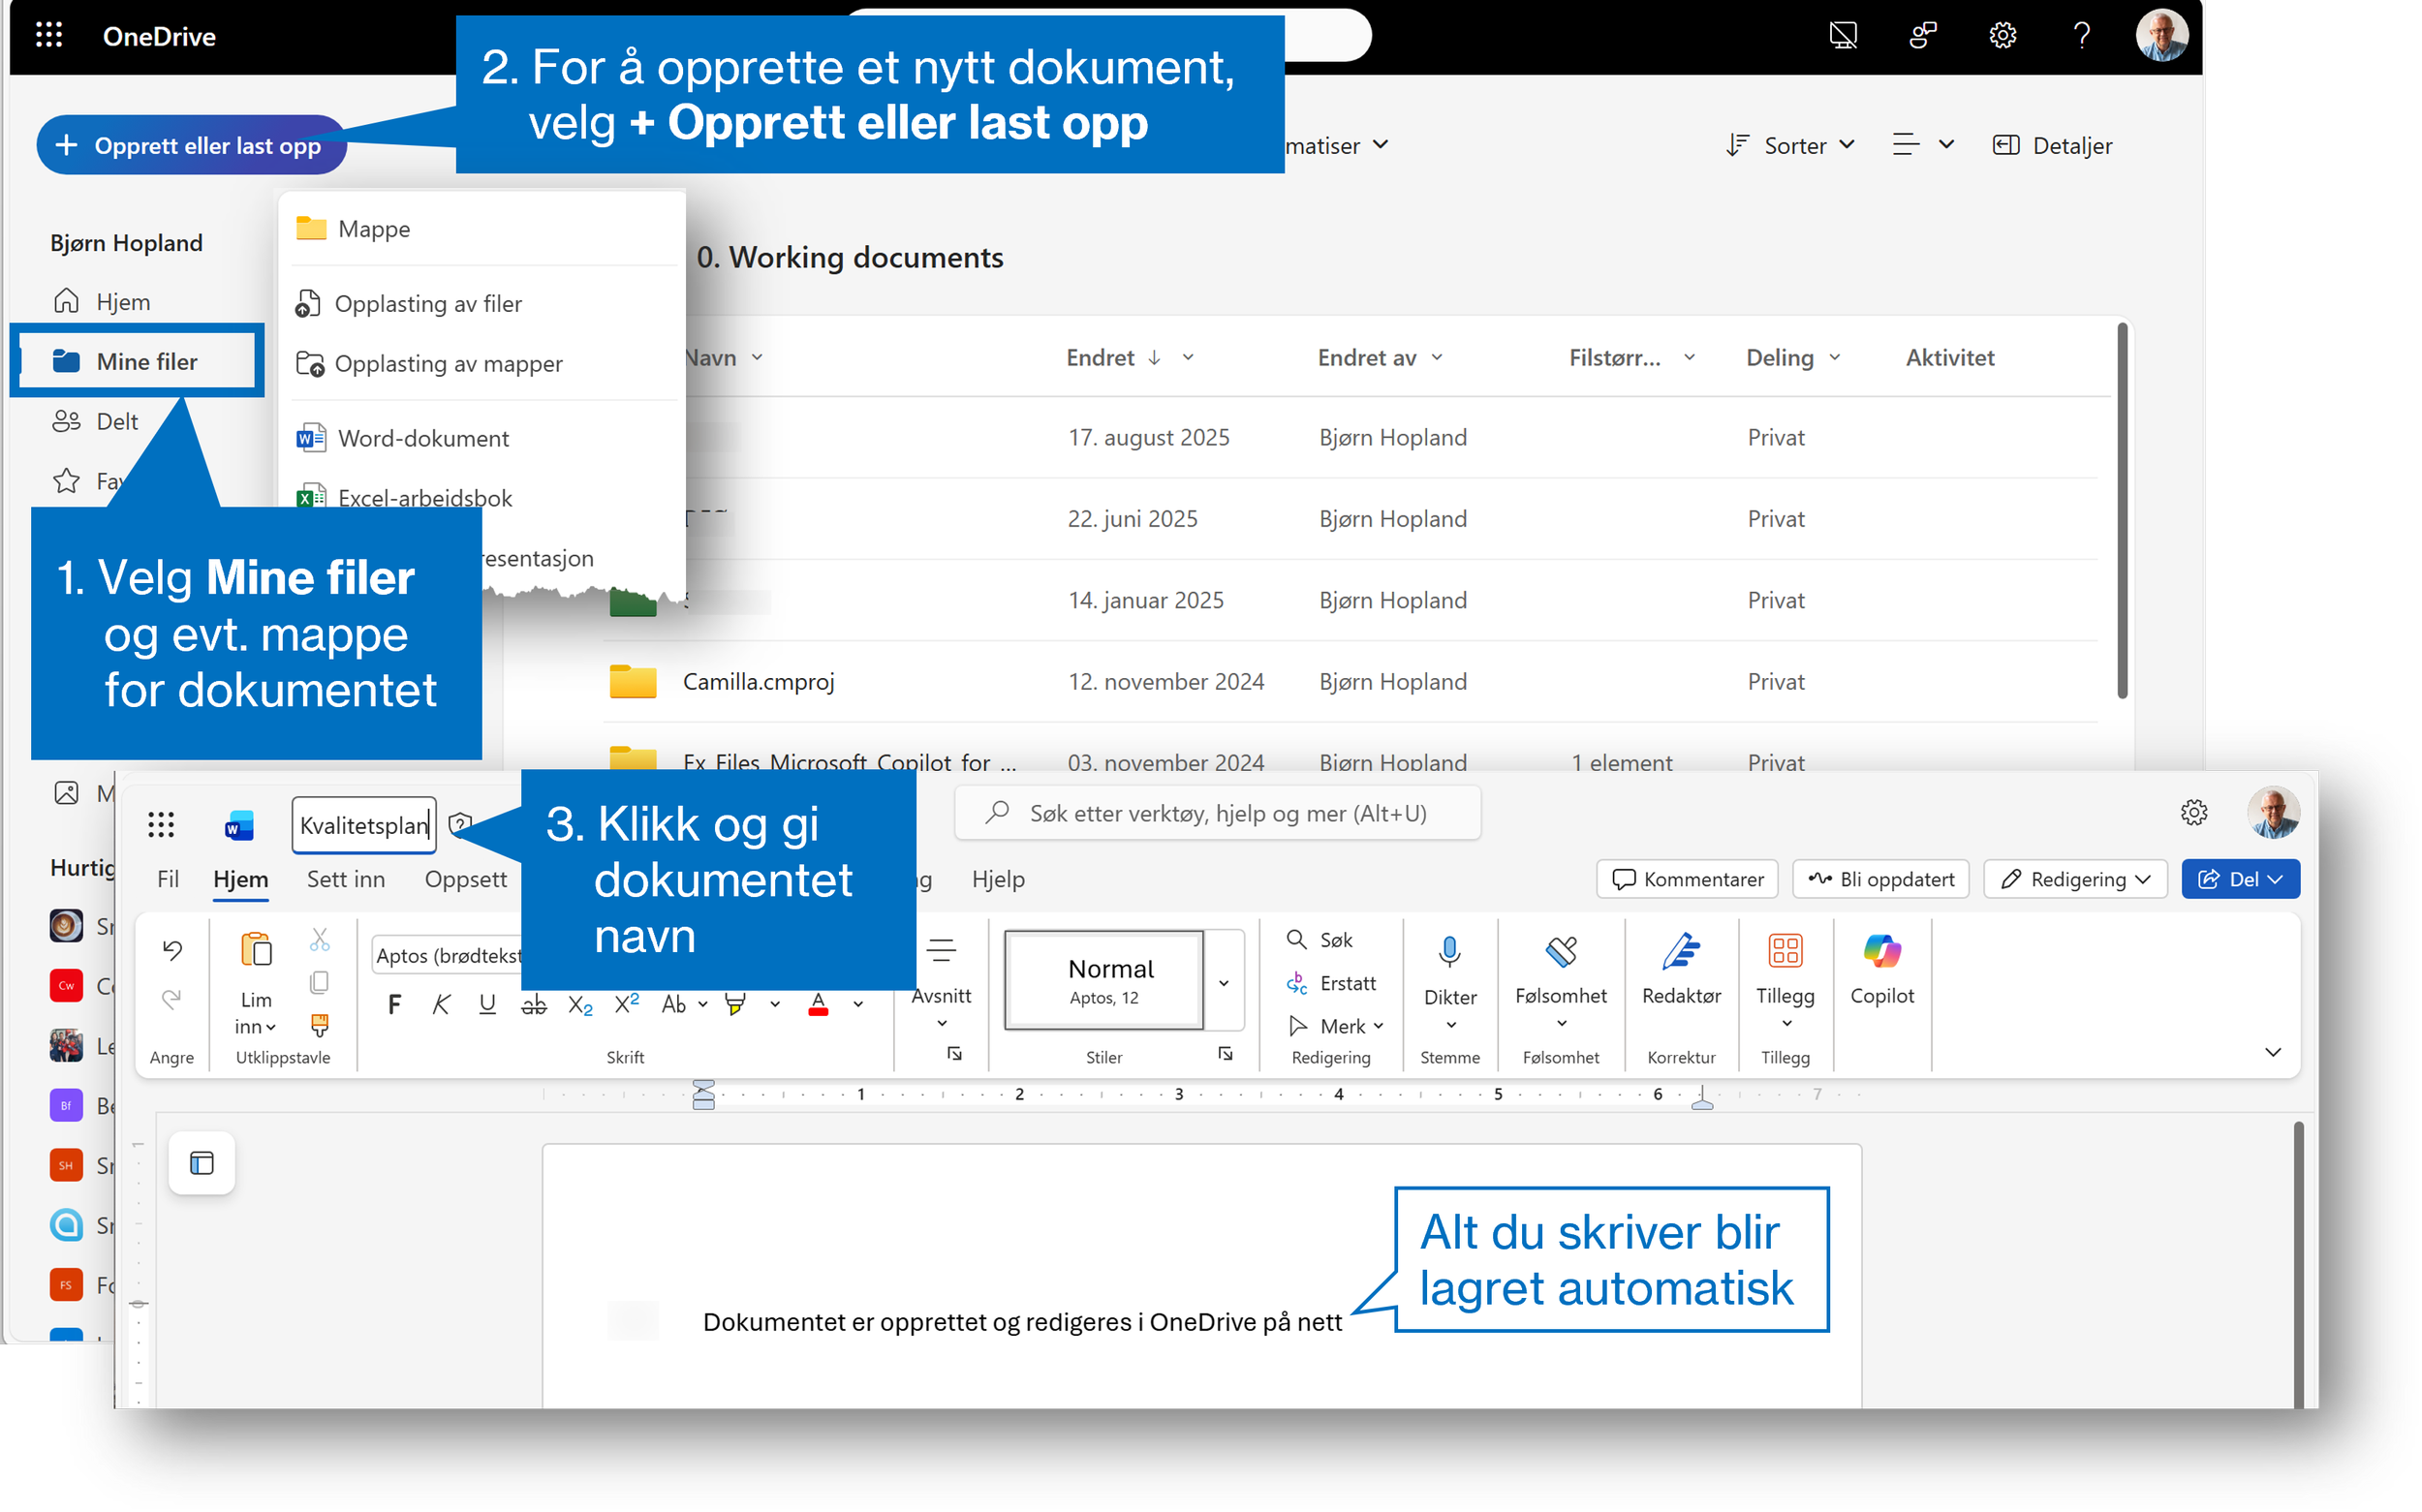The height and width of the screenshot is (1512, 2422).
Task: Click the Undo (Angre) arrow icon
Action: (172, 950)
